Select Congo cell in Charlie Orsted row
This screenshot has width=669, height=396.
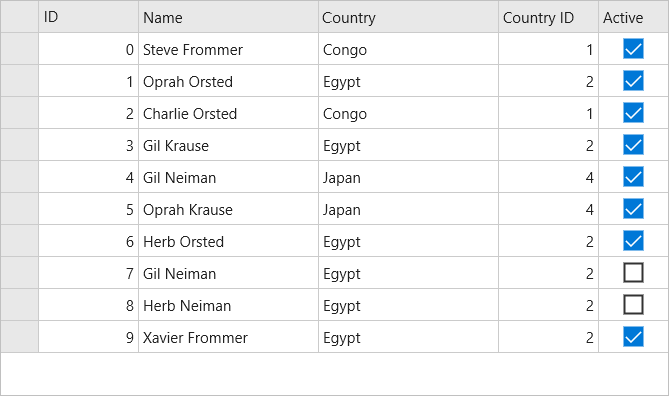[408, 113]
